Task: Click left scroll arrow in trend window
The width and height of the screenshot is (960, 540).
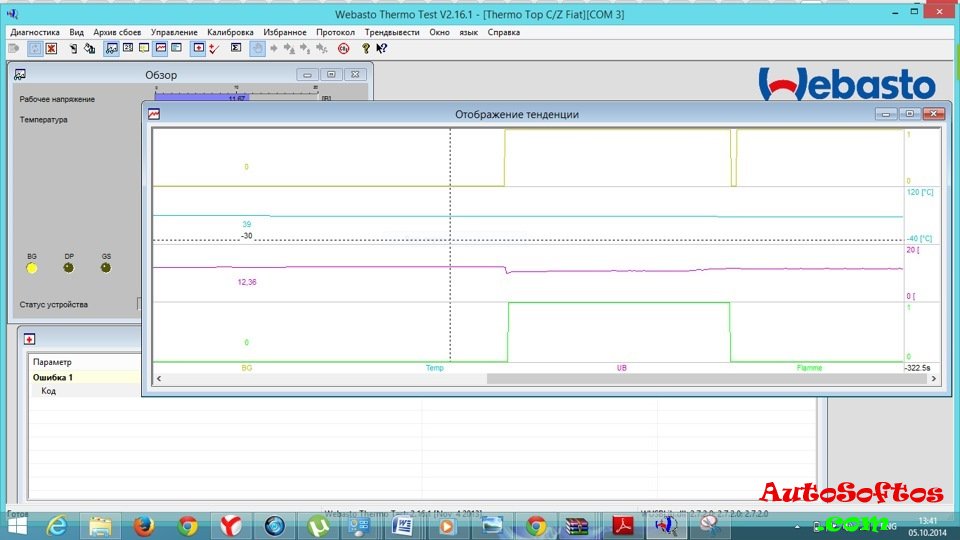Action: (159, 379)
